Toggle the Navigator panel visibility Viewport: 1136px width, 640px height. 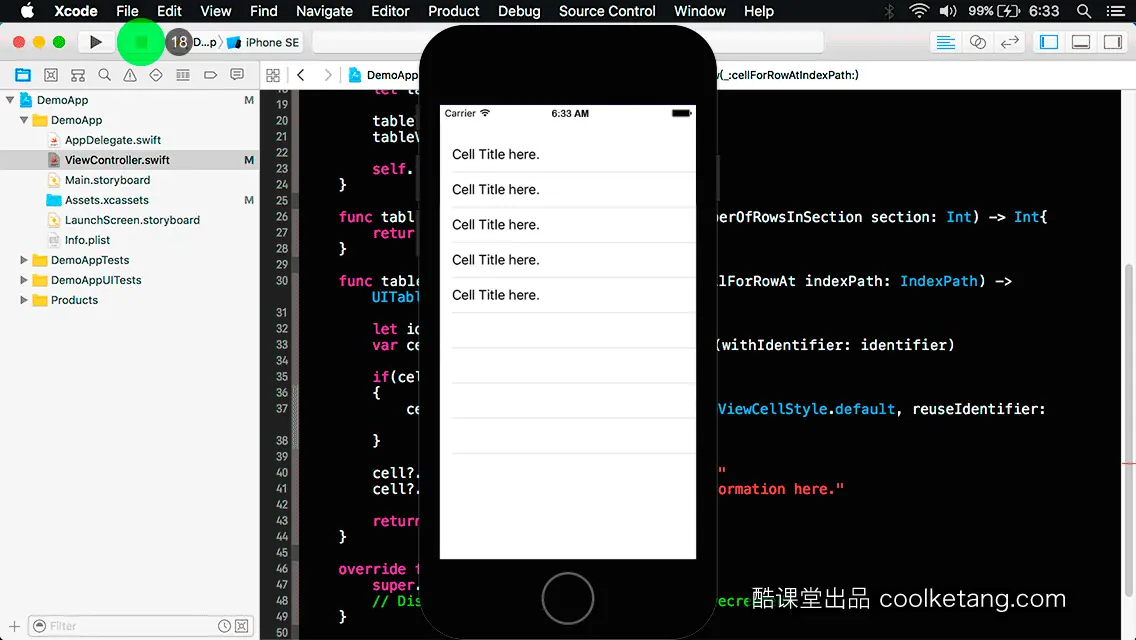(1048, 42)
